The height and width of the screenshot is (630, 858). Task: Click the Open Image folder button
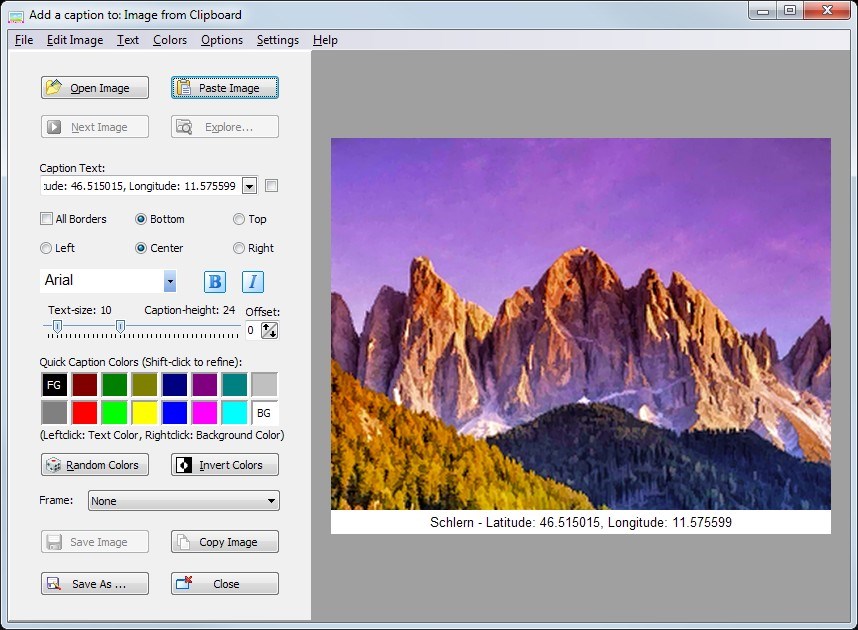[95, 88]
